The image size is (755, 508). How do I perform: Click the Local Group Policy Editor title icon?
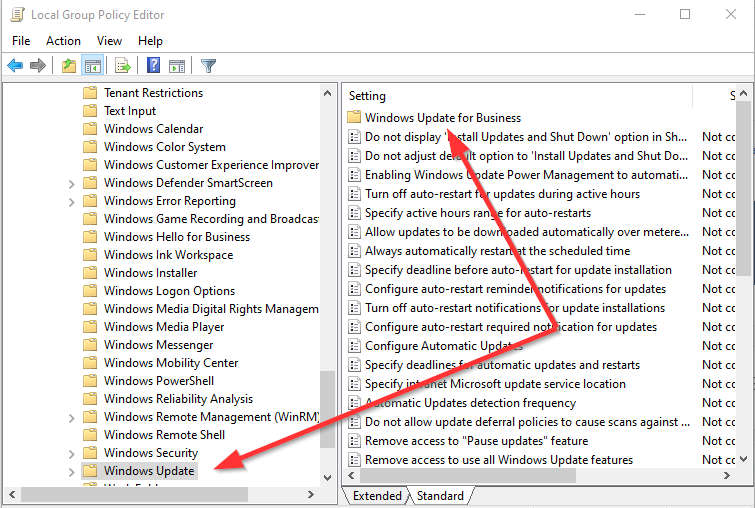click(17, 14)
